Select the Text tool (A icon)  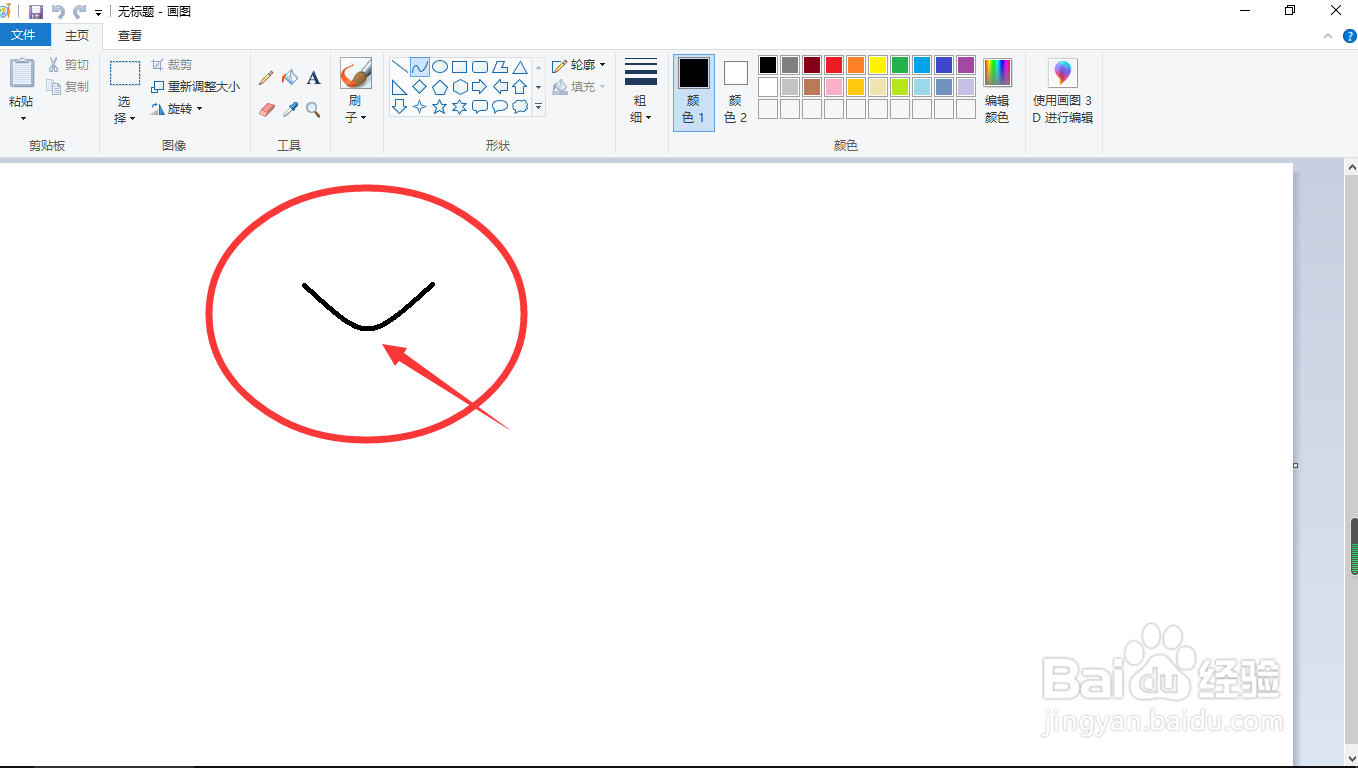(314, 78)
